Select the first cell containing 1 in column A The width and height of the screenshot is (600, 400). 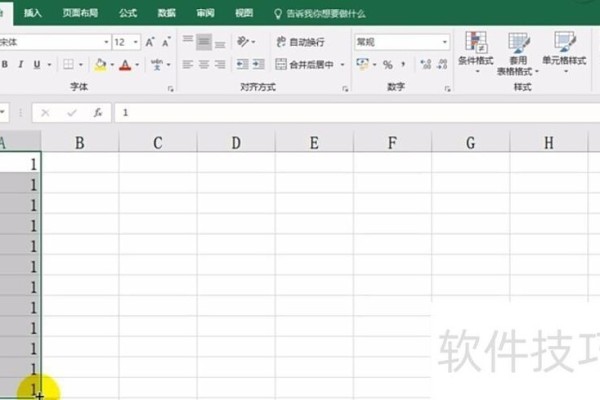coord(20,164)
